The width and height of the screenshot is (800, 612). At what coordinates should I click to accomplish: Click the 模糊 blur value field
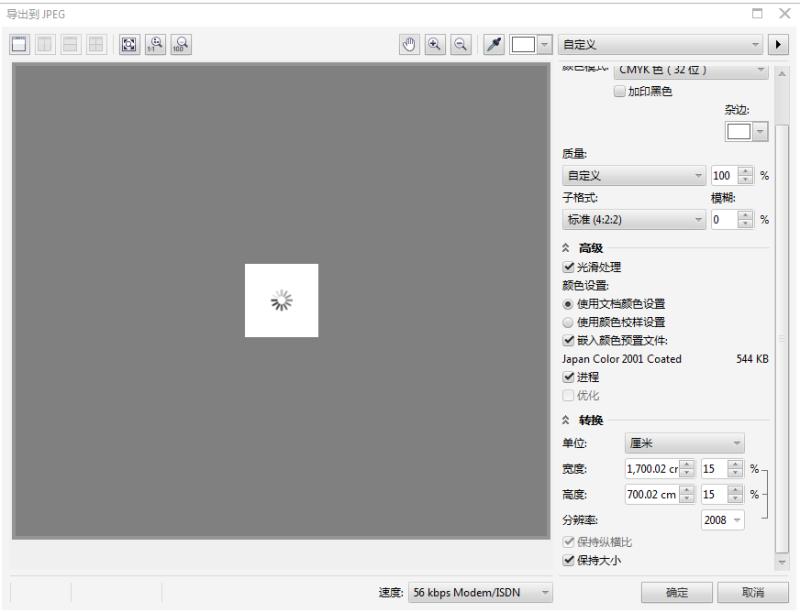click(x=724, y=220)
